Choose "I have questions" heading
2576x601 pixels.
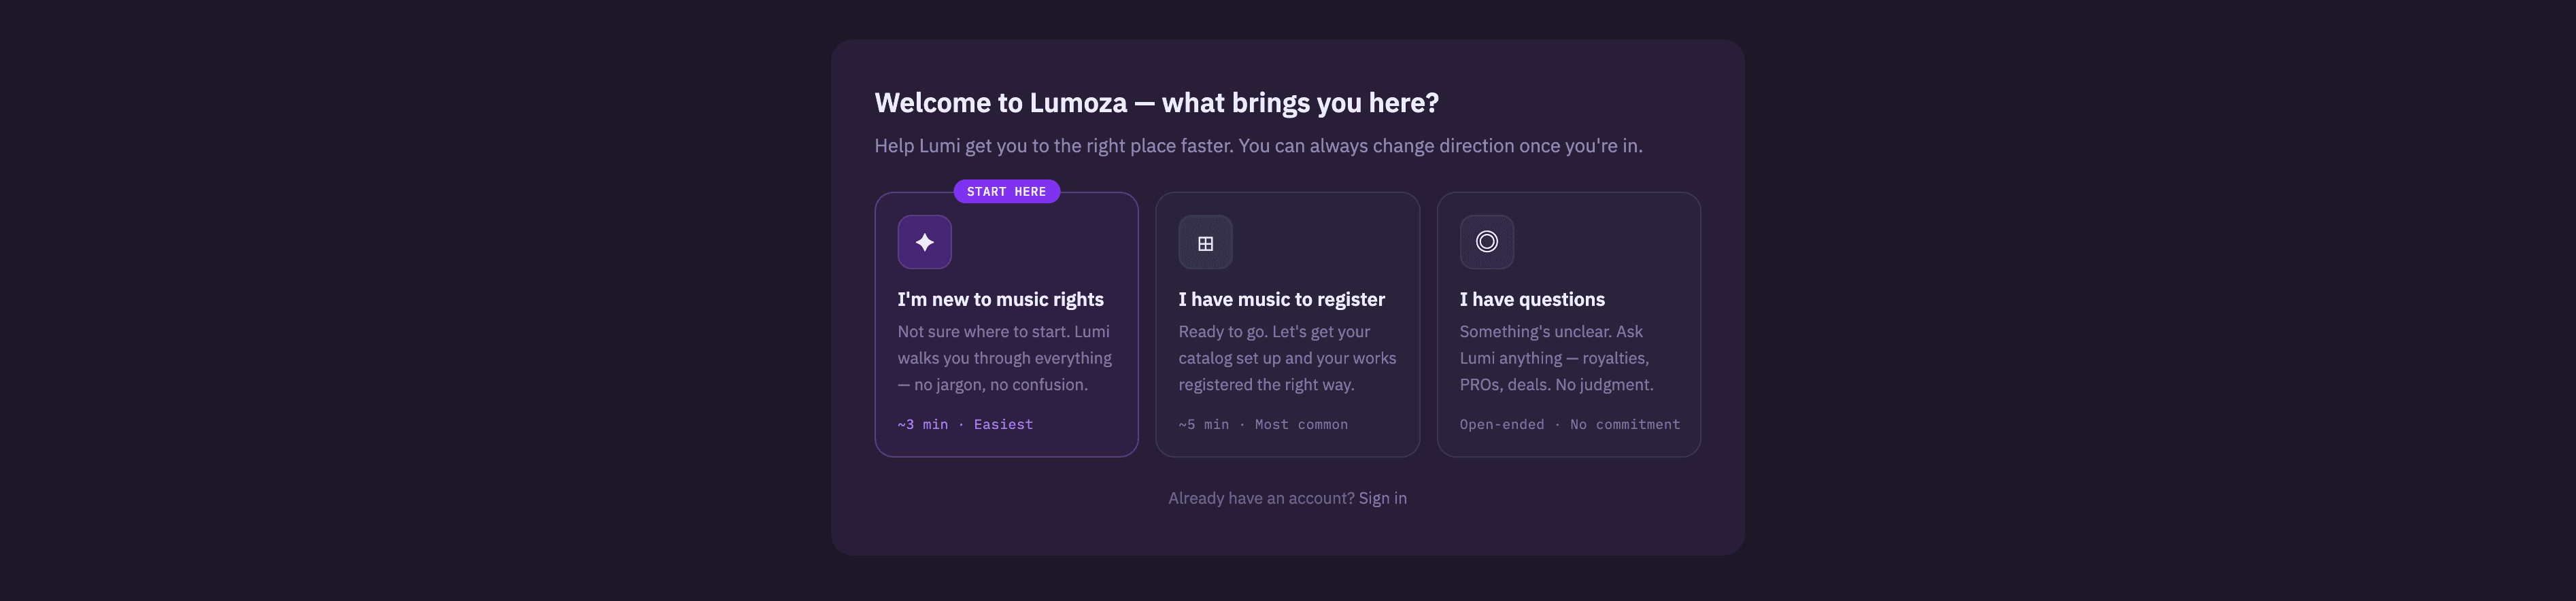1531,299
